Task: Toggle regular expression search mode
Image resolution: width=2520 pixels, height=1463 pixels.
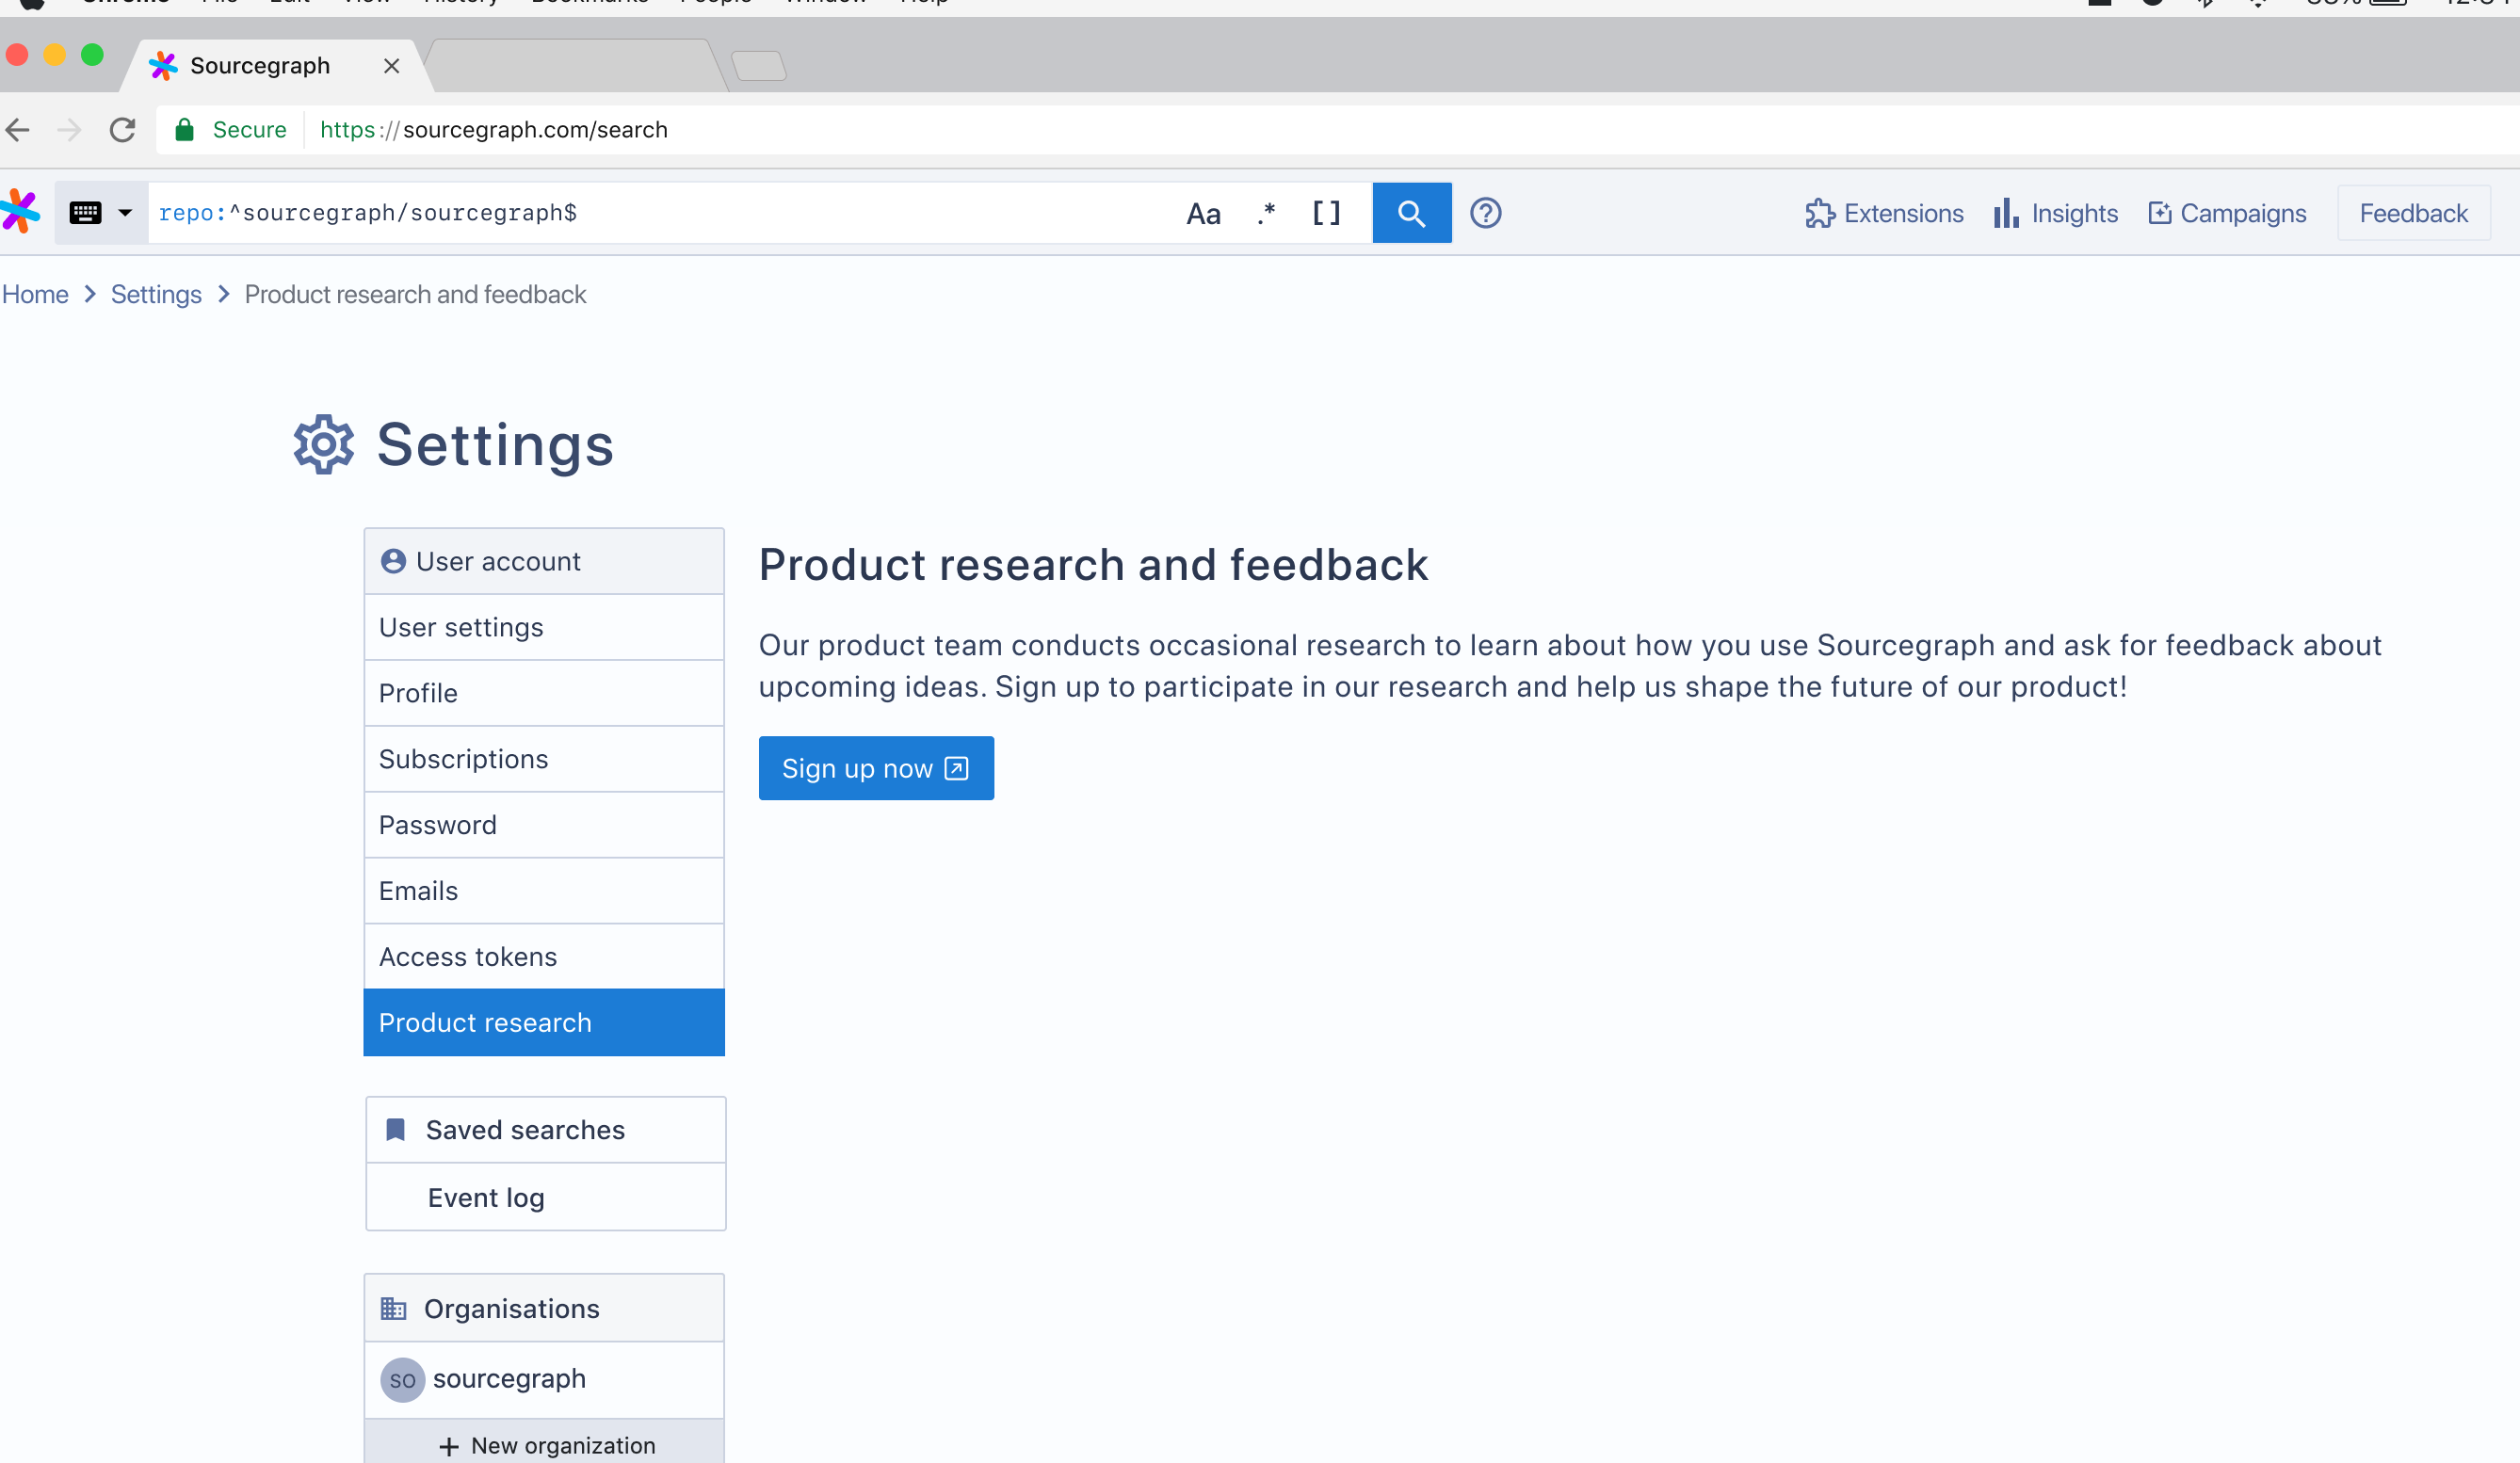Action: tap(1266, 213)
